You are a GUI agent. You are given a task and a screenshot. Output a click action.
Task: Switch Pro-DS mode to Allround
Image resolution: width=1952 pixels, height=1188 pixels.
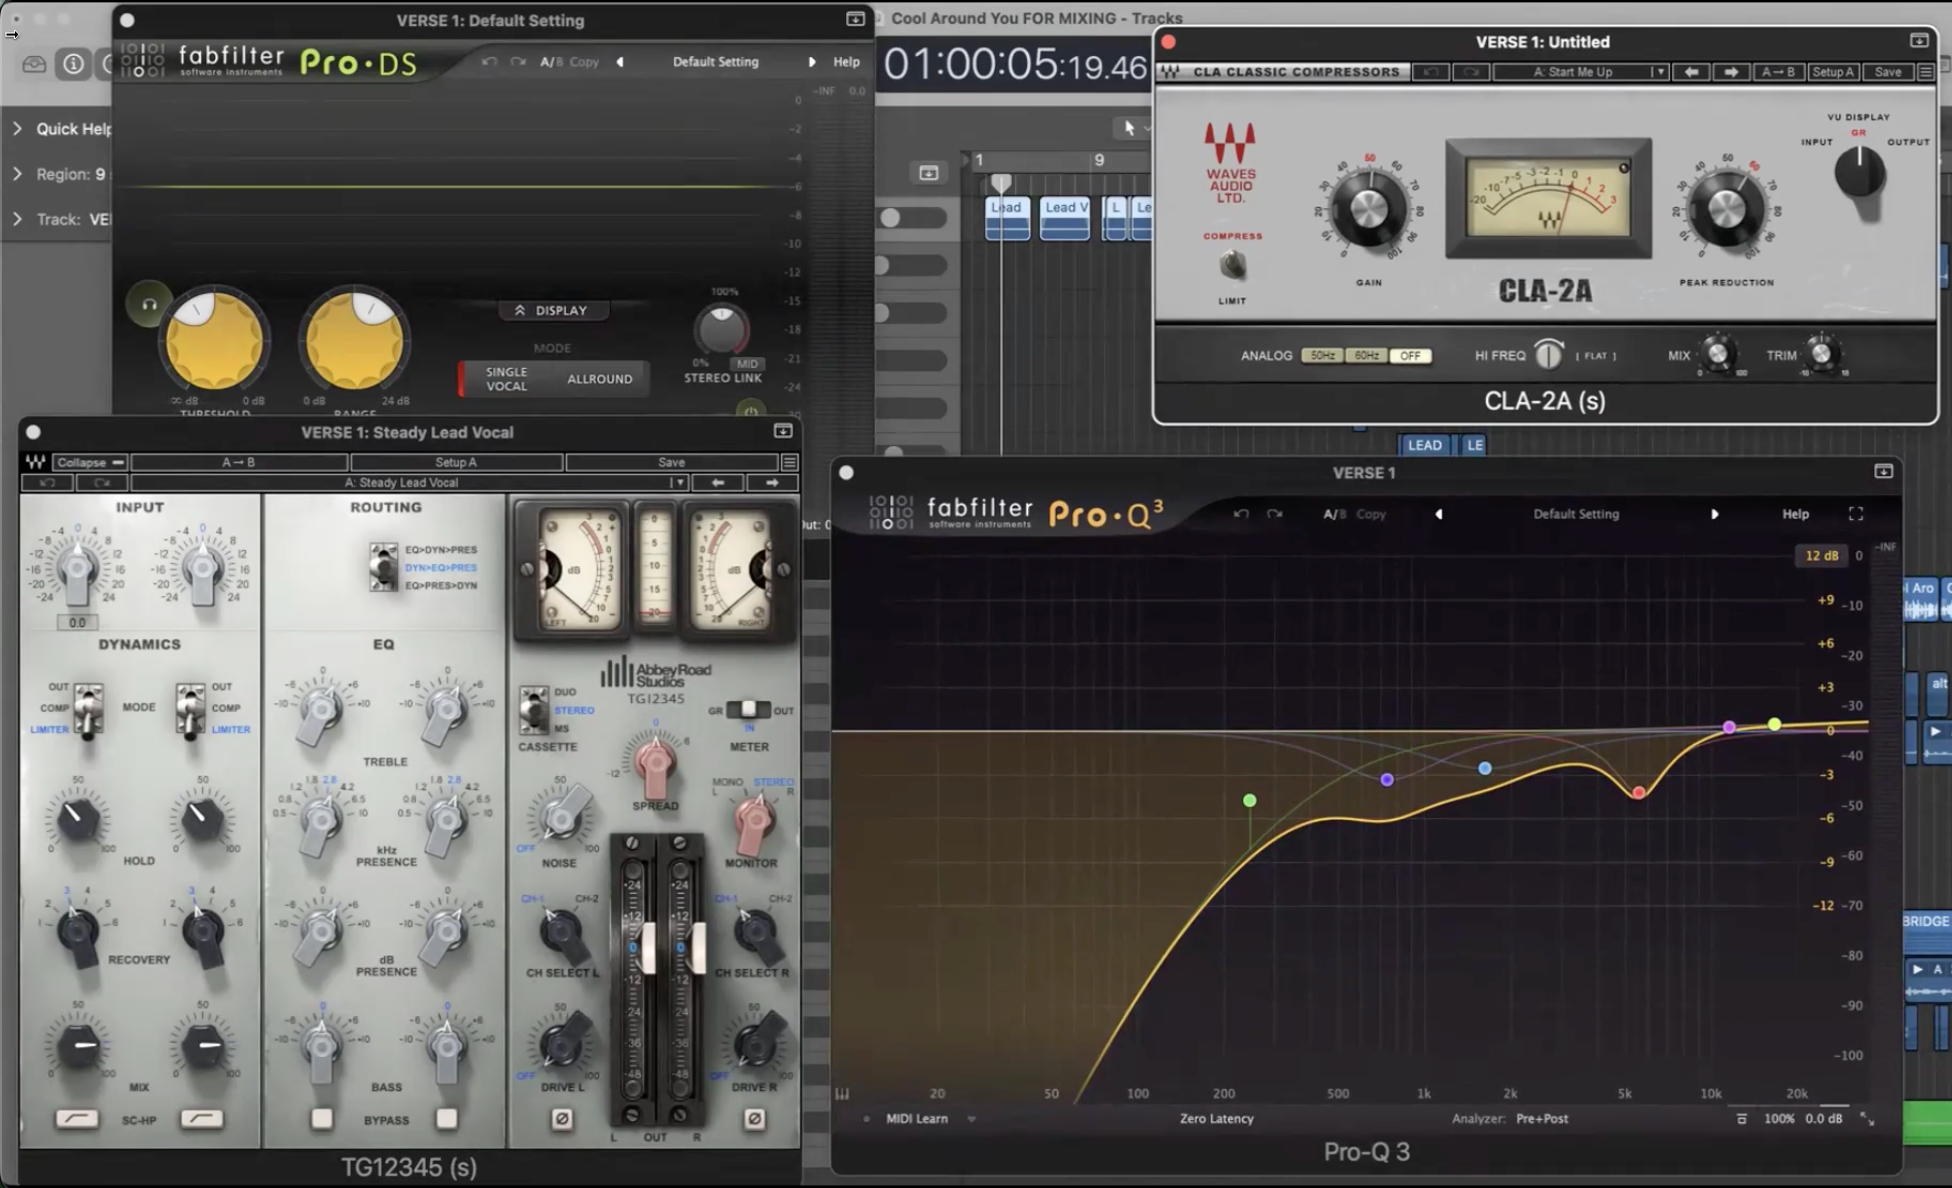click(x=599, y=379)
